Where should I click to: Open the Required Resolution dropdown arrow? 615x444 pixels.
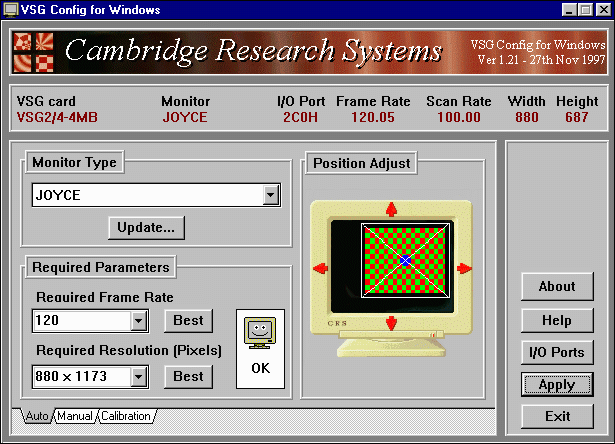[x=140, y=377]
